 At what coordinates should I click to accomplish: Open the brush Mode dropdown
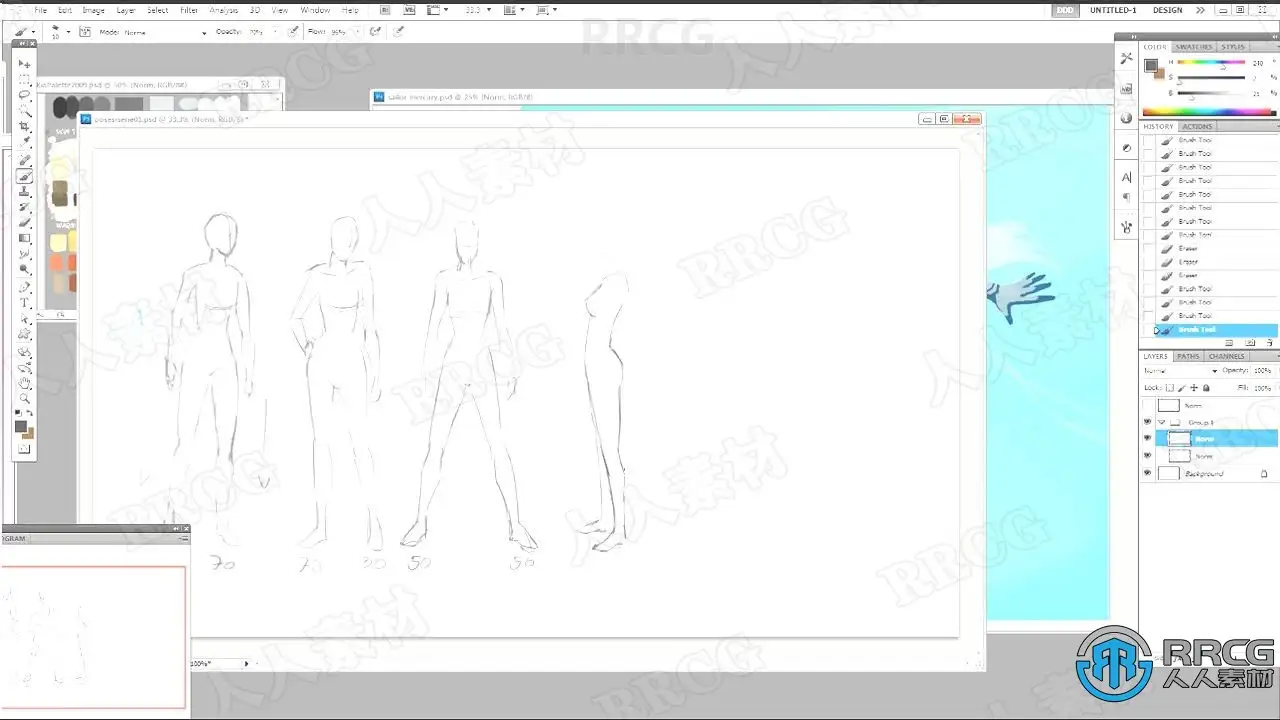(x=166, y=32)
